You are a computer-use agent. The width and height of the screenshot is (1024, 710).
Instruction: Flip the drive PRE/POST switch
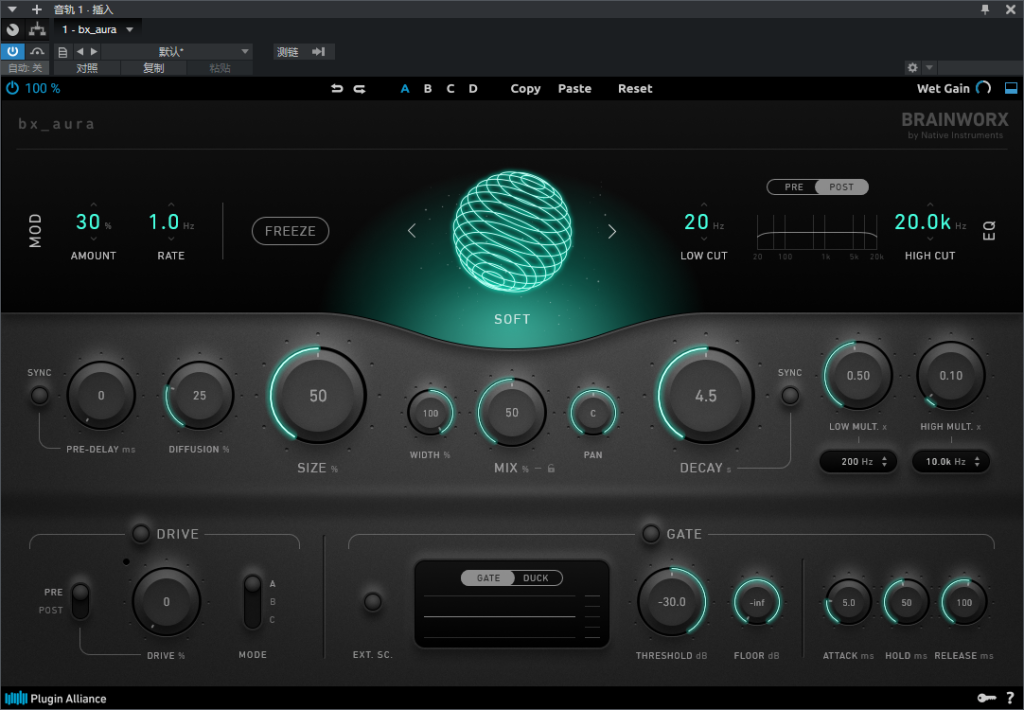point(80,601)
